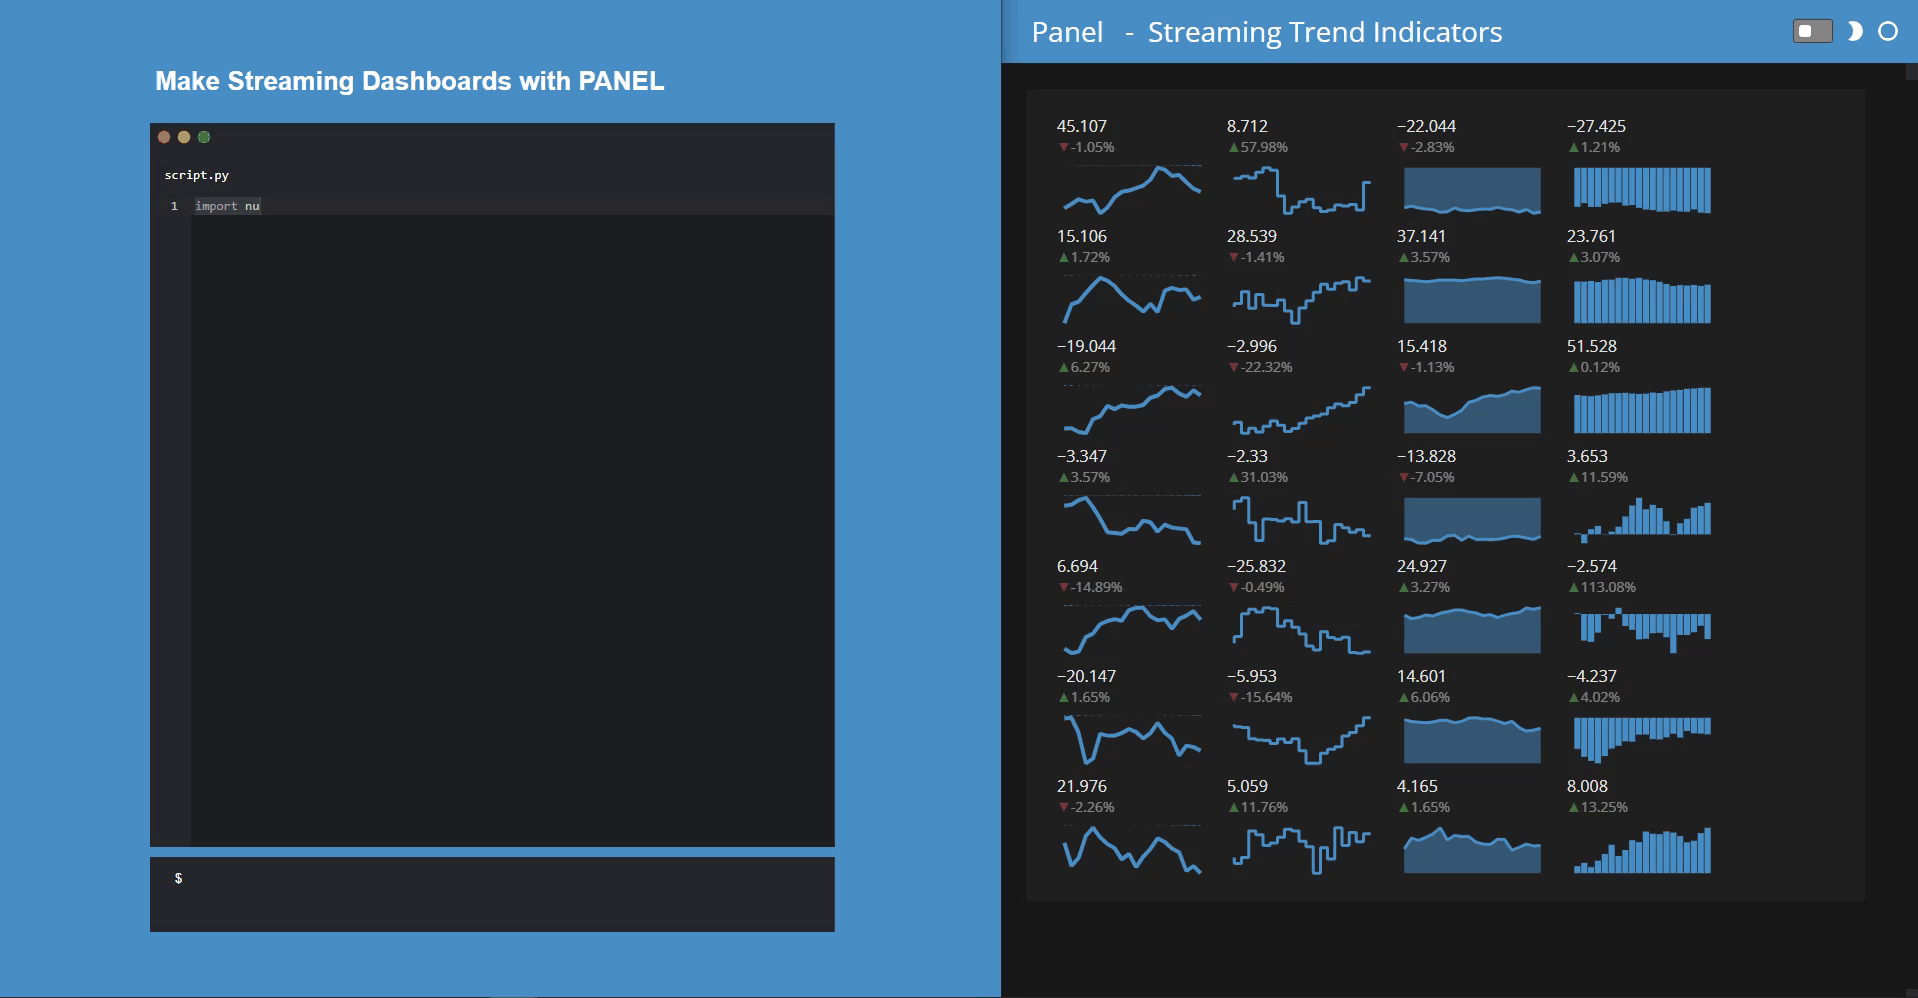This screenshot has width=1918, height=998.
Task: Click the circle busy indicator icon
Action: point(1887,31)
